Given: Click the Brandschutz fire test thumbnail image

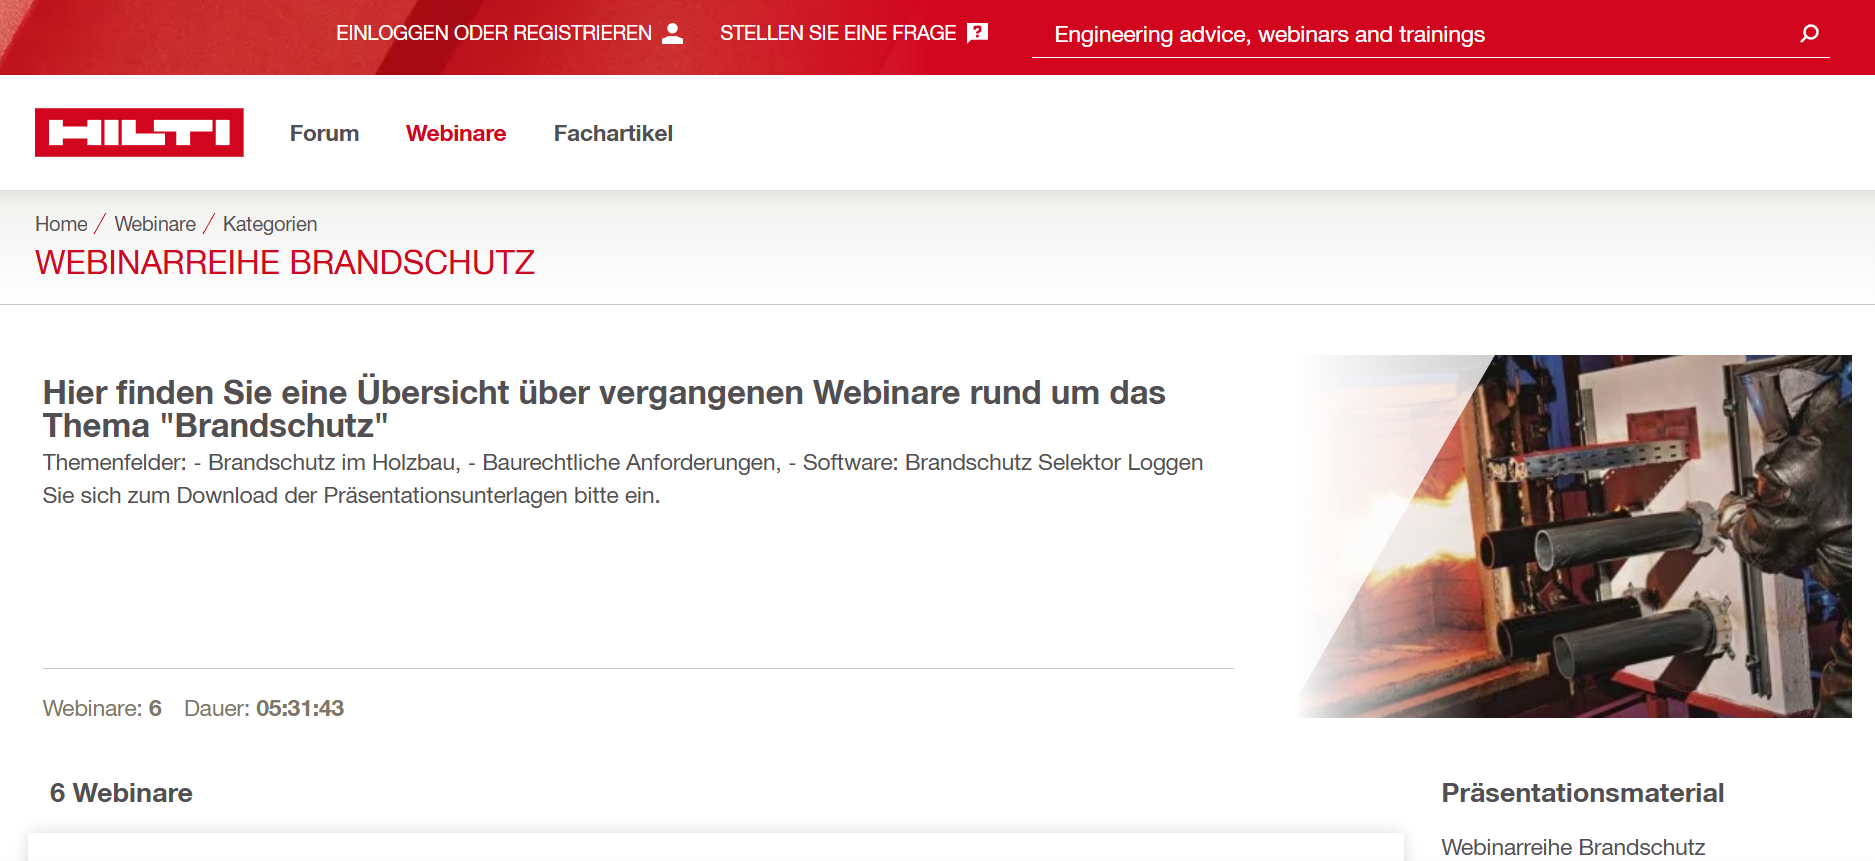Looking at the screenshot, I should 1574,536.
